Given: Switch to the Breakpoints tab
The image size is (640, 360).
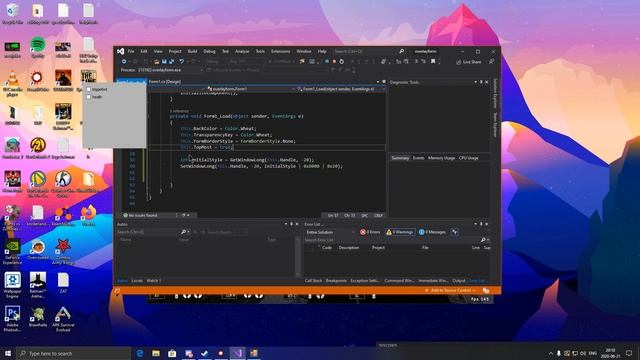Looking at the screenshot, I should tap(336, 281).
